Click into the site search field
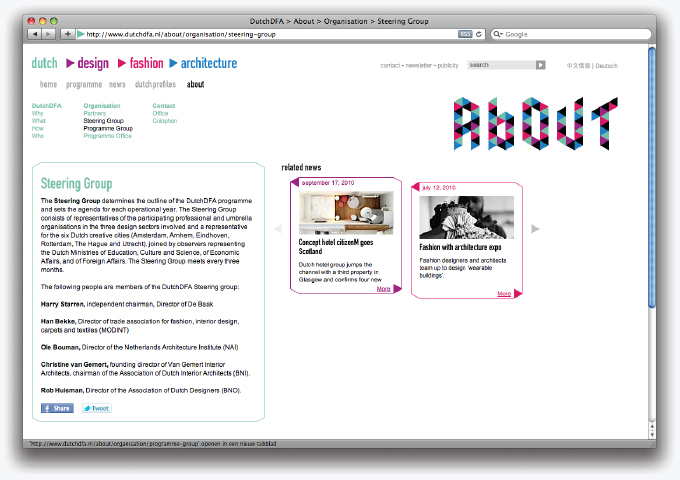 click(501, 65)
